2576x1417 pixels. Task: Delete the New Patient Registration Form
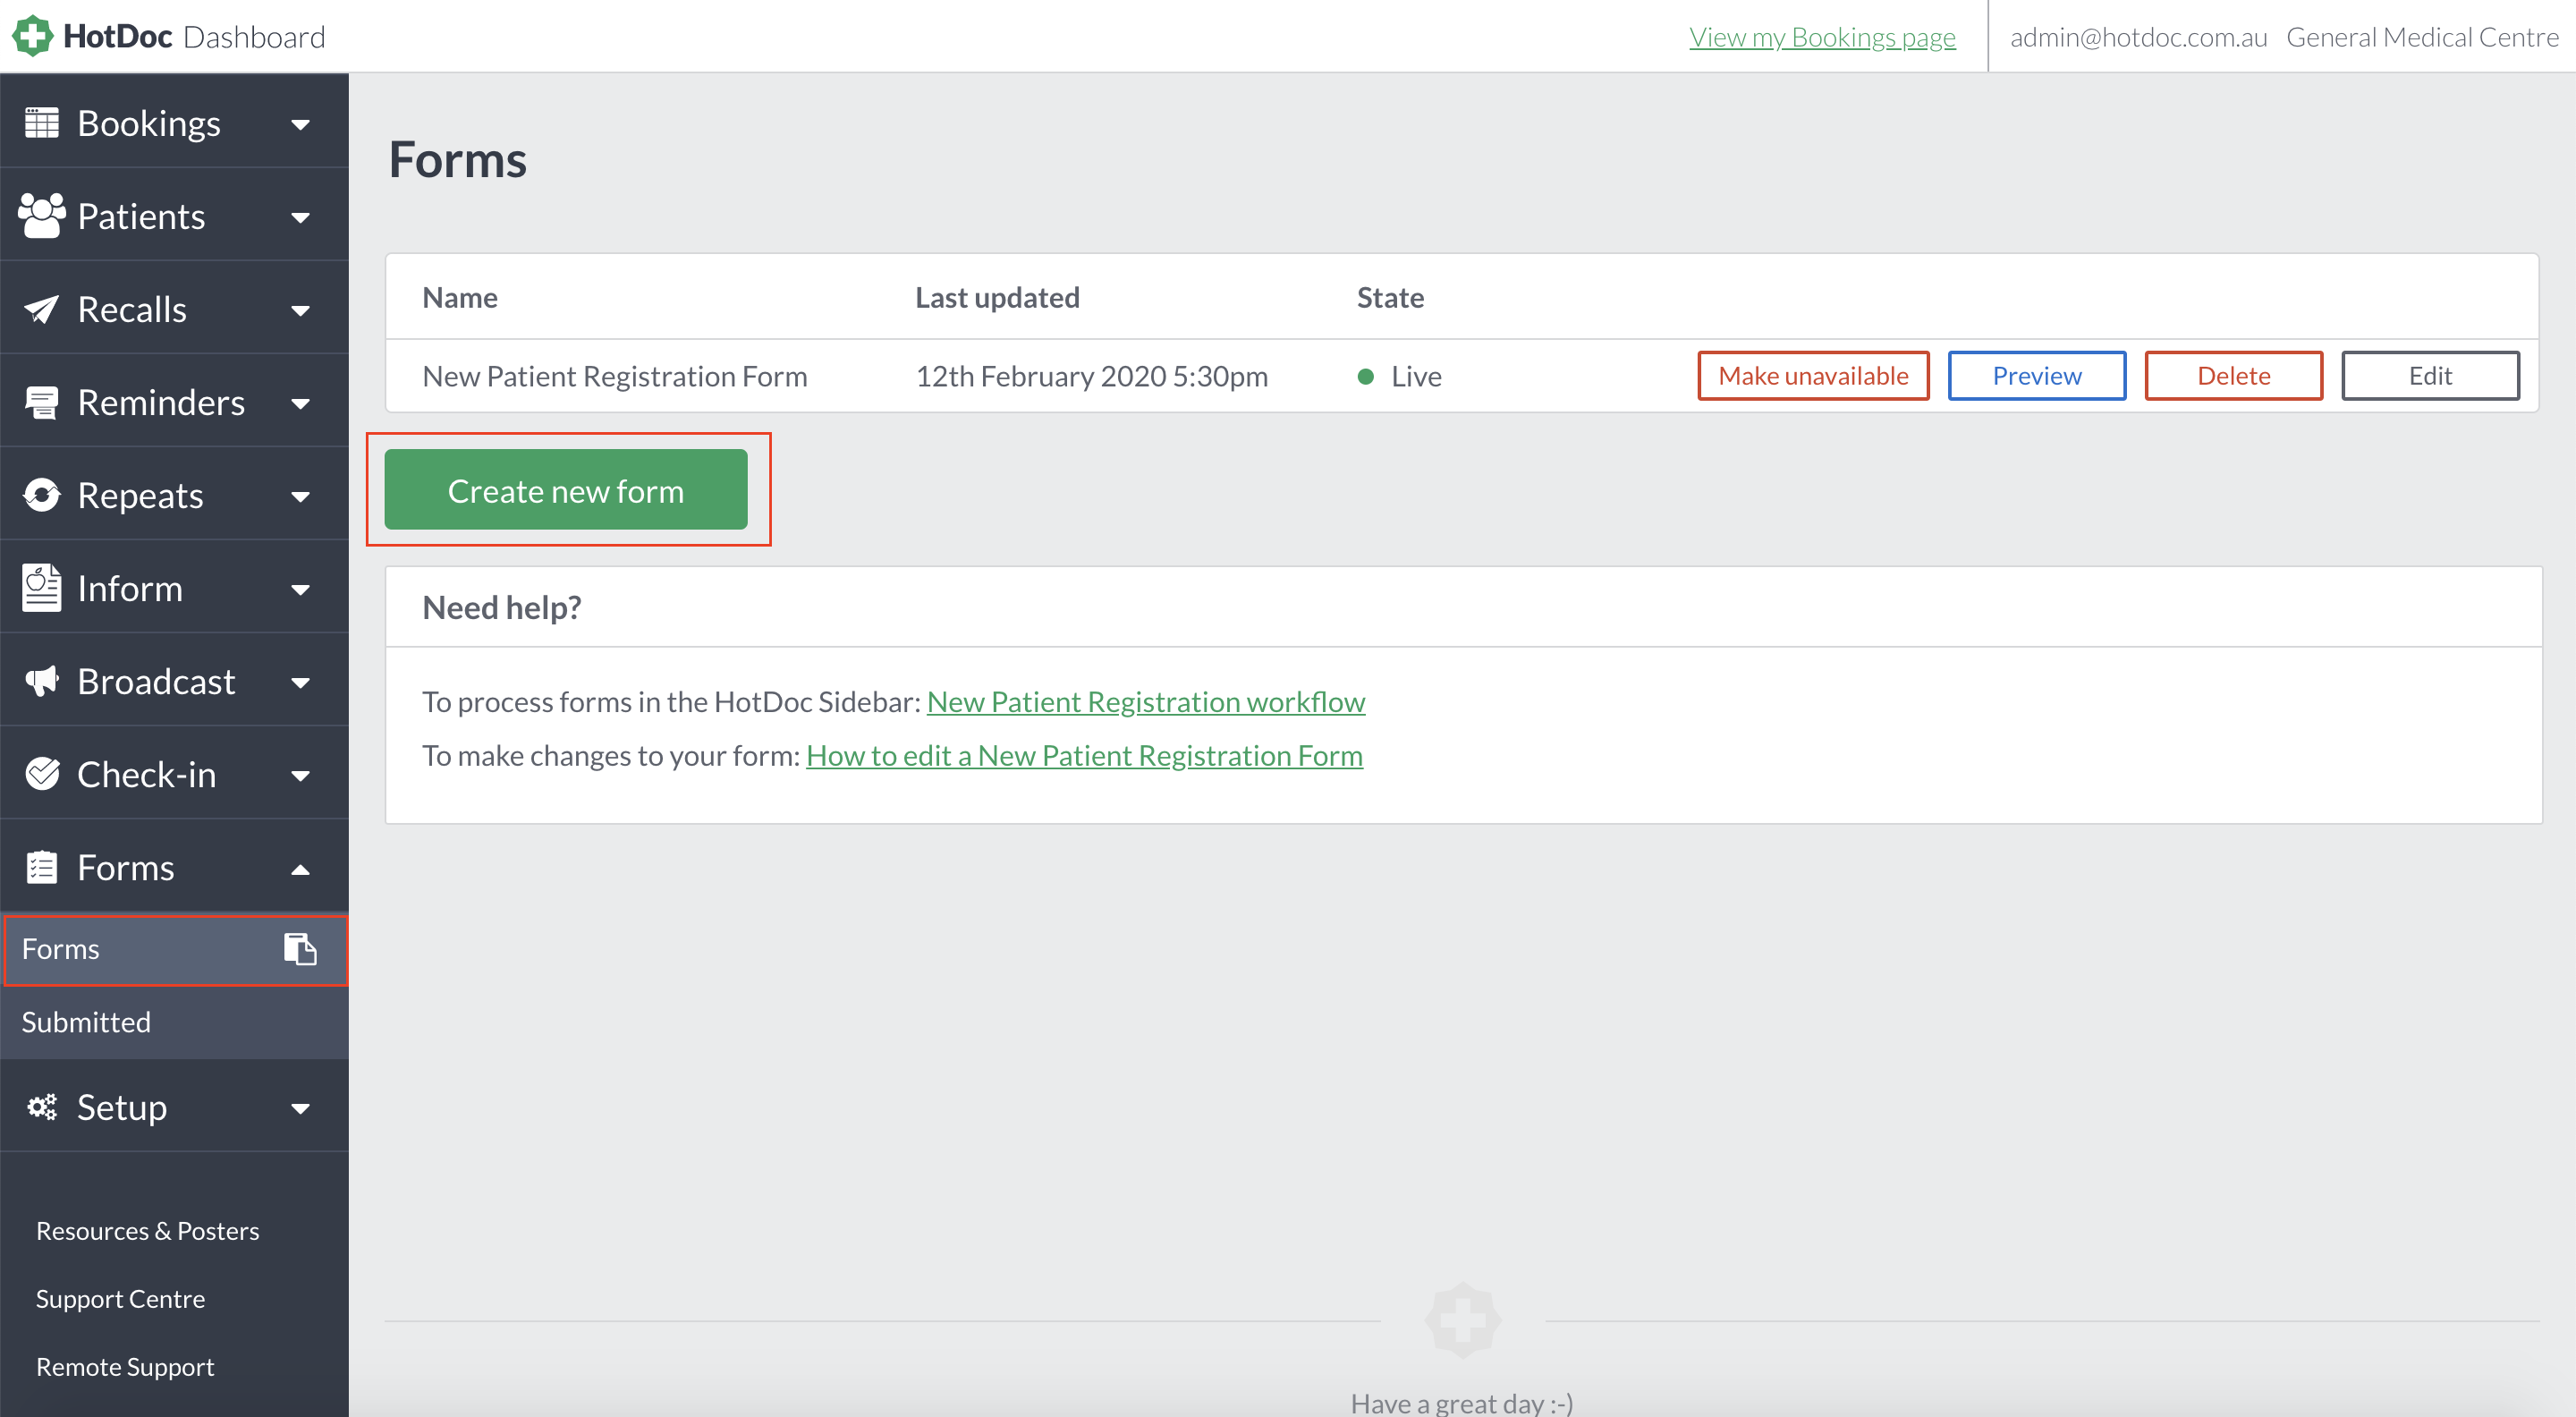click(x=2233, y=376)
